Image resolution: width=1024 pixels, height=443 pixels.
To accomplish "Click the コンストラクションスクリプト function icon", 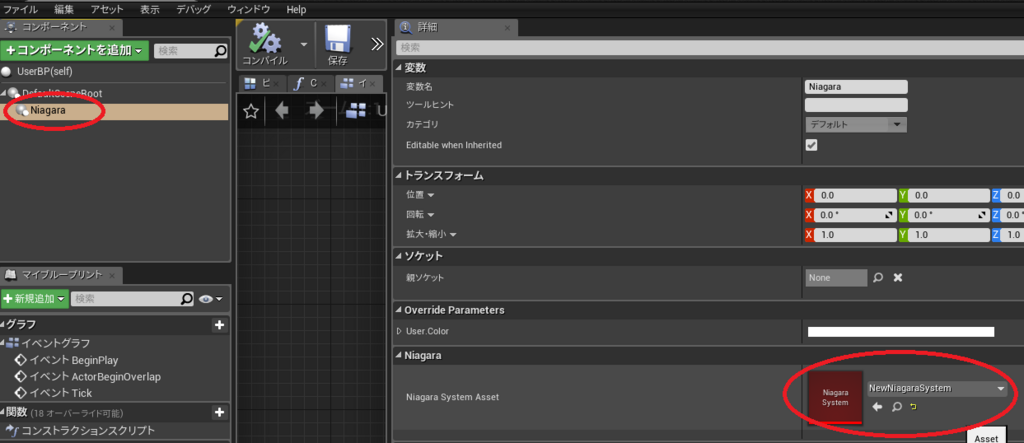I will pos(12,430).
